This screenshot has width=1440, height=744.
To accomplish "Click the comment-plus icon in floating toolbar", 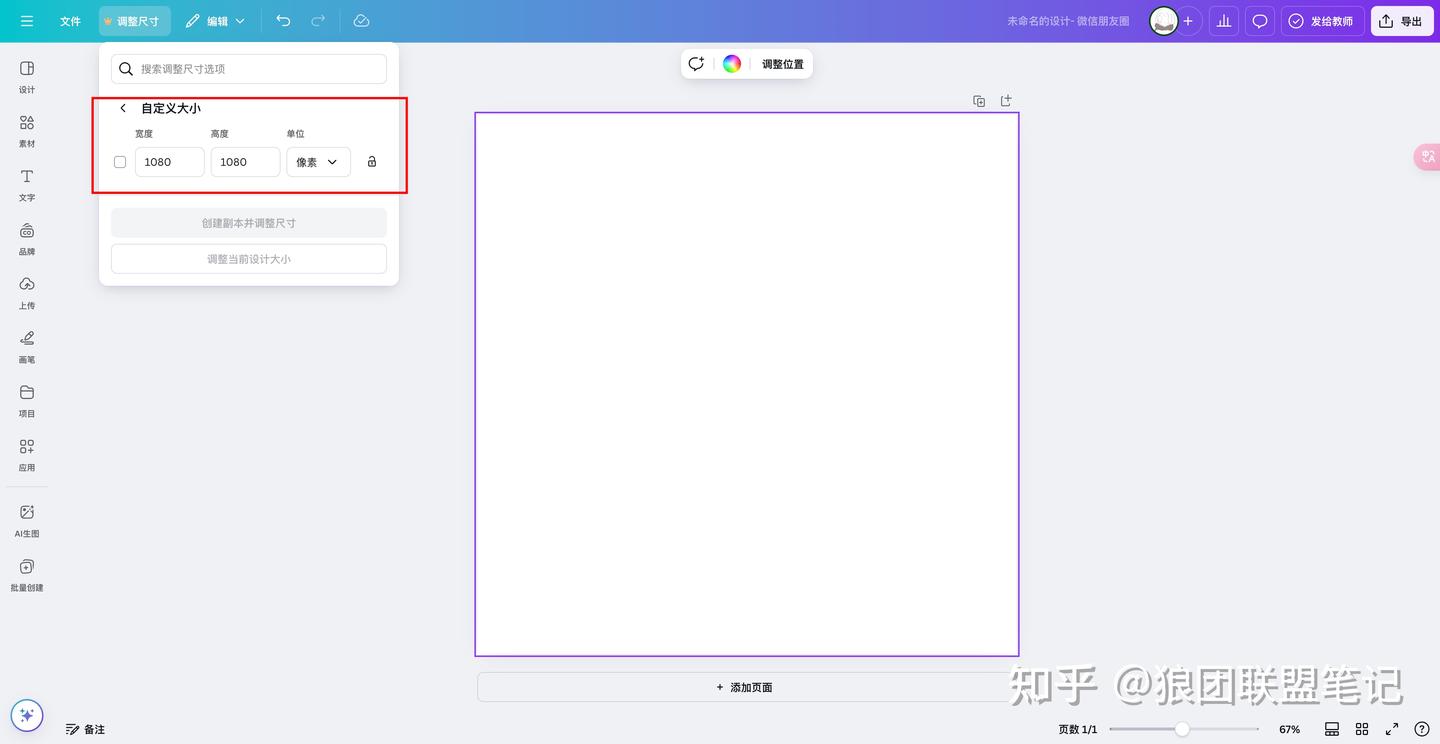I will [x=696, y=64].
